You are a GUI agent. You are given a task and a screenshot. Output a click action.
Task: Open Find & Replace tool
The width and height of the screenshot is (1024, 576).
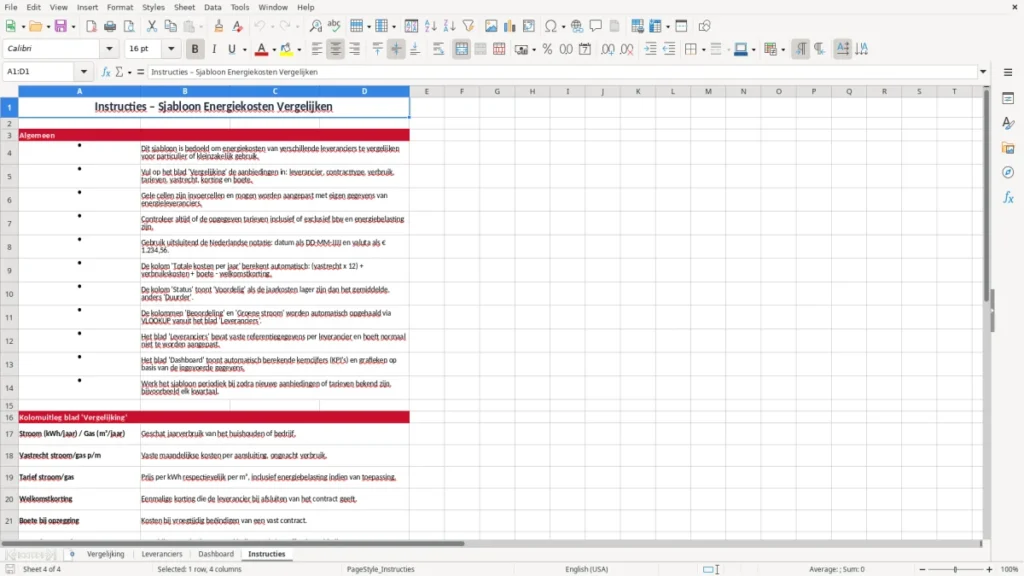pos(315,26)
